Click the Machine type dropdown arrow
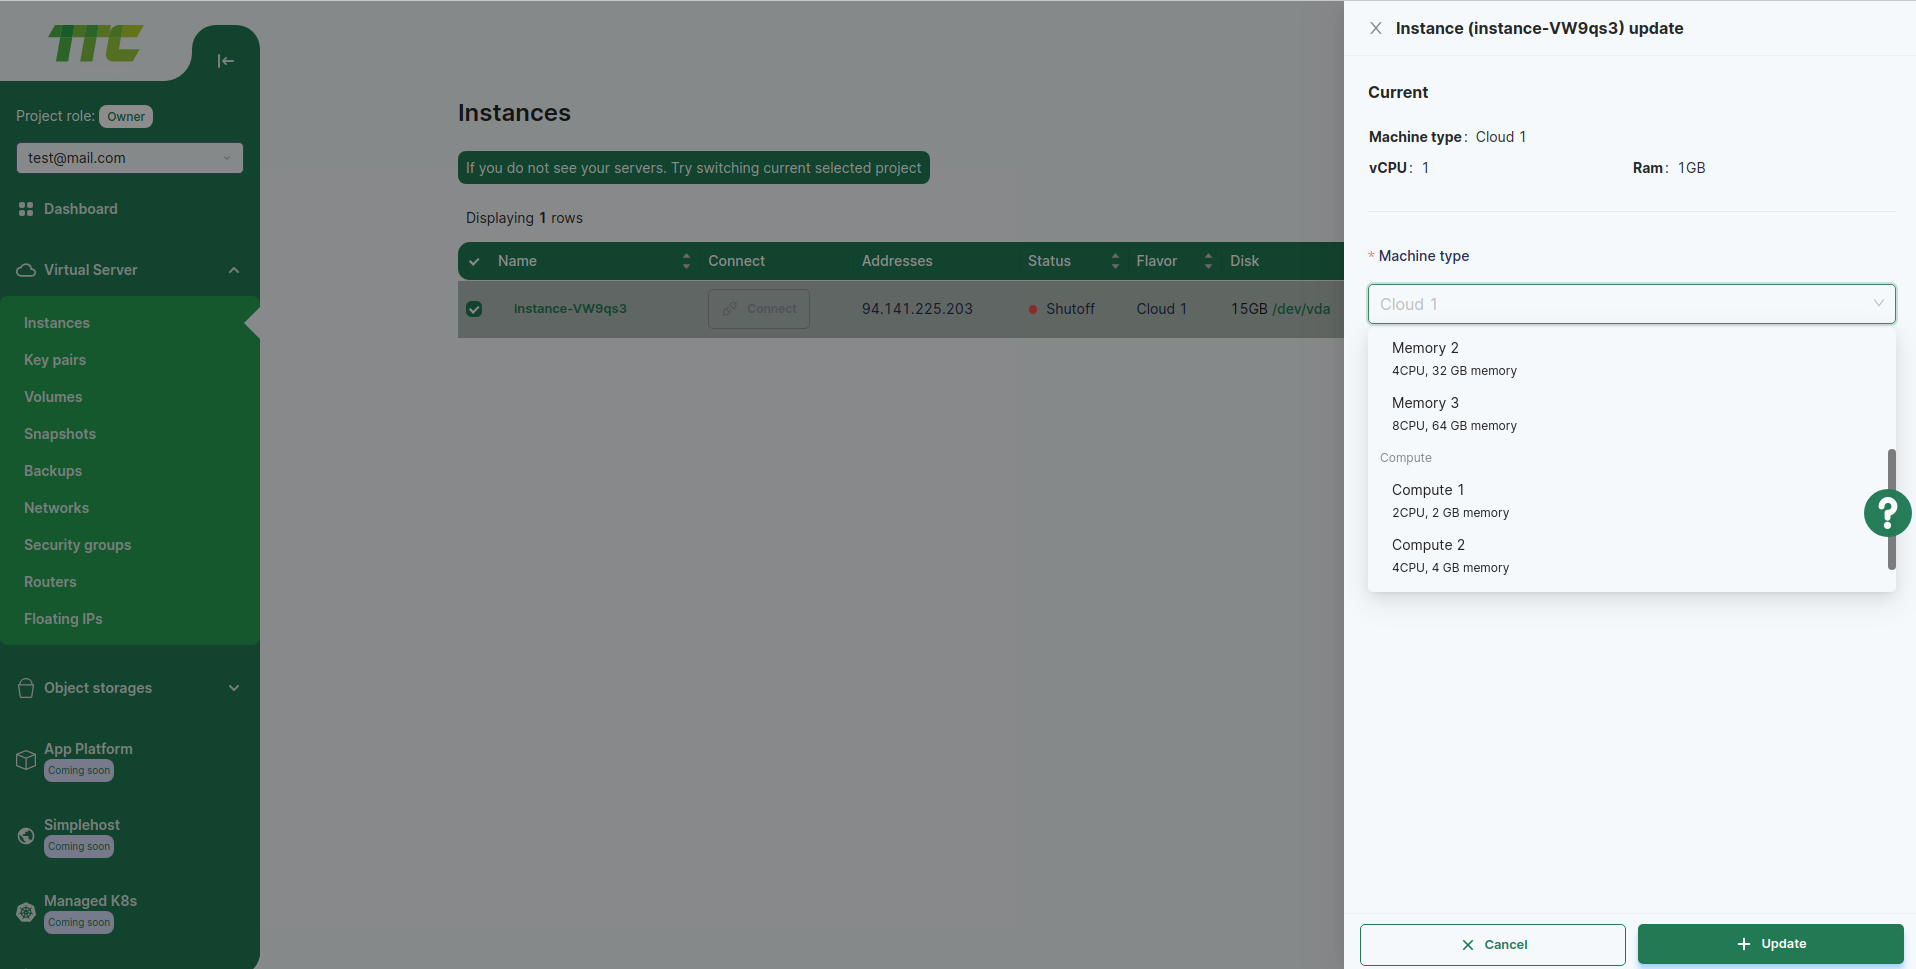Image resolution: width=1916 pixels, height=969 pixels. point(1878,304)
